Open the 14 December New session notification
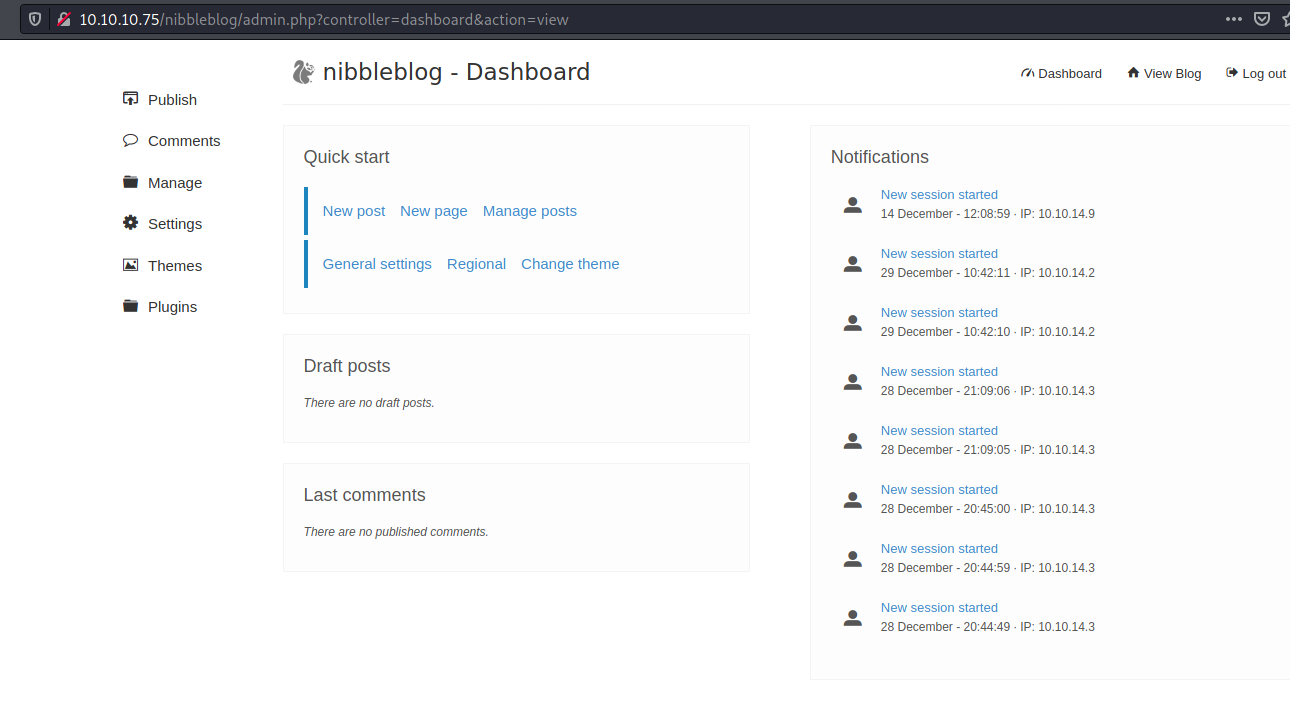The width and height of the screenshot is (1290, 712). [939, 195]
